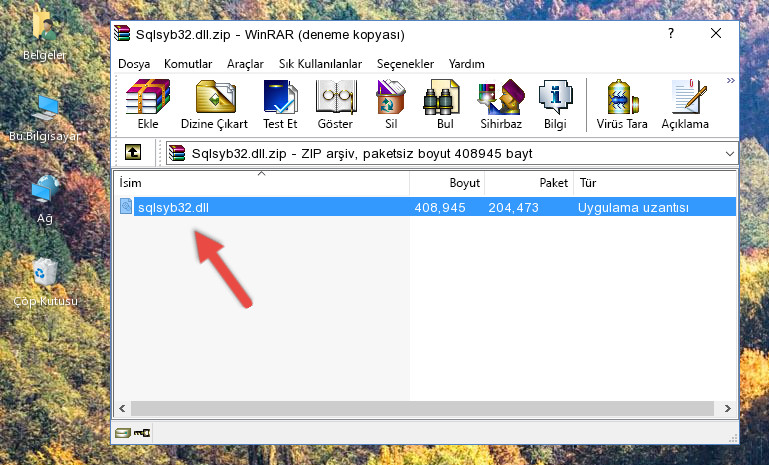
Task: Sort files by Boyut column
Action: pyautogui.click(x=447, y=183)
